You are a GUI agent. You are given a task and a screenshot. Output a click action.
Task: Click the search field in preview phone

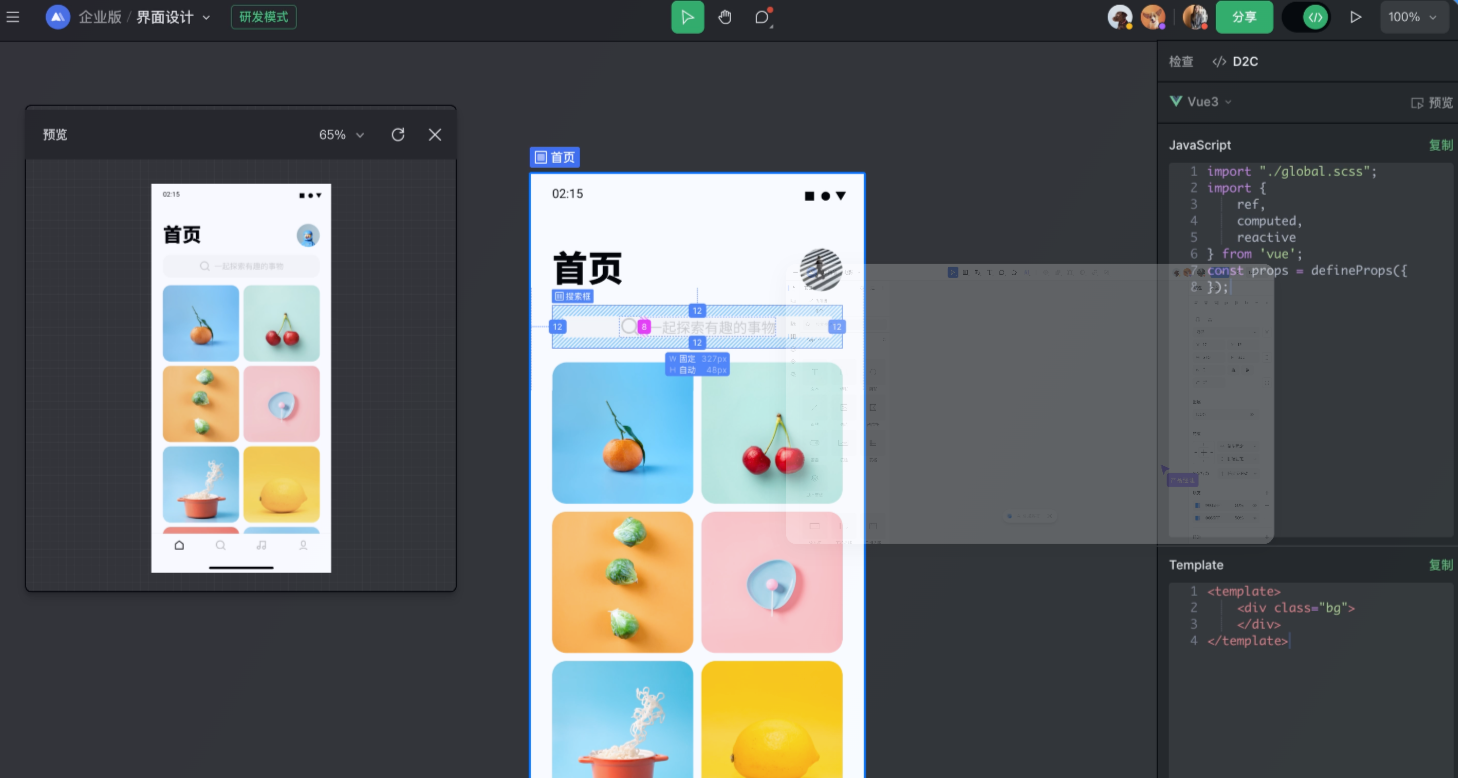pos(241,266)
